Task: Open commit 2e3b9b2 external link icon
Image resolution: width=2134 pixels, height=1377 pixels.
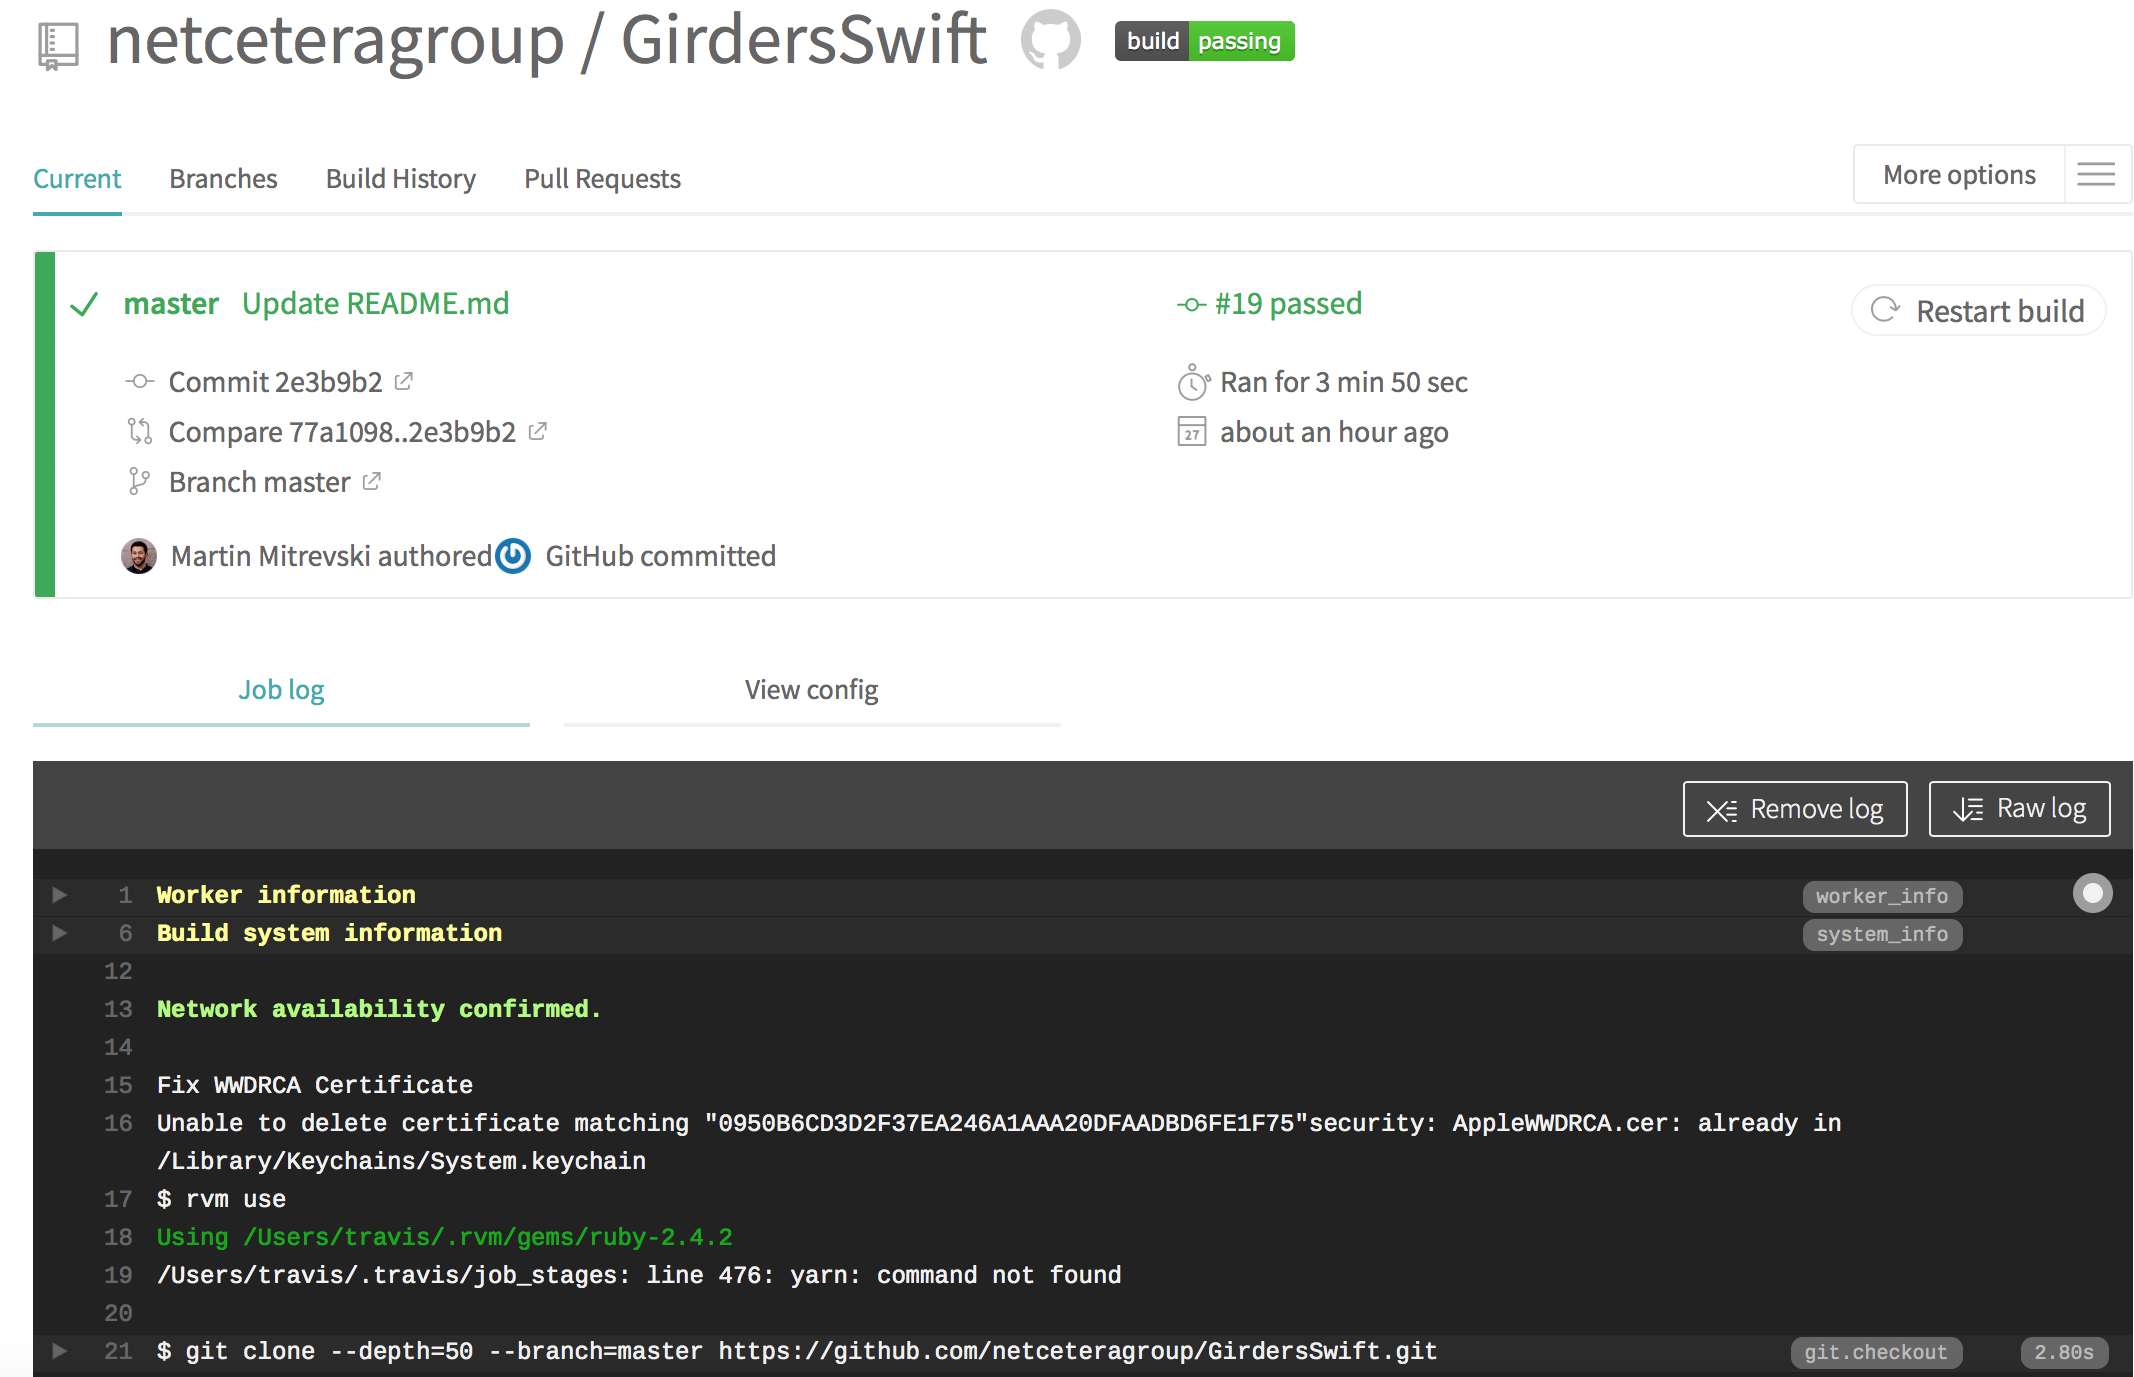Action: click(x=404, y=381)
